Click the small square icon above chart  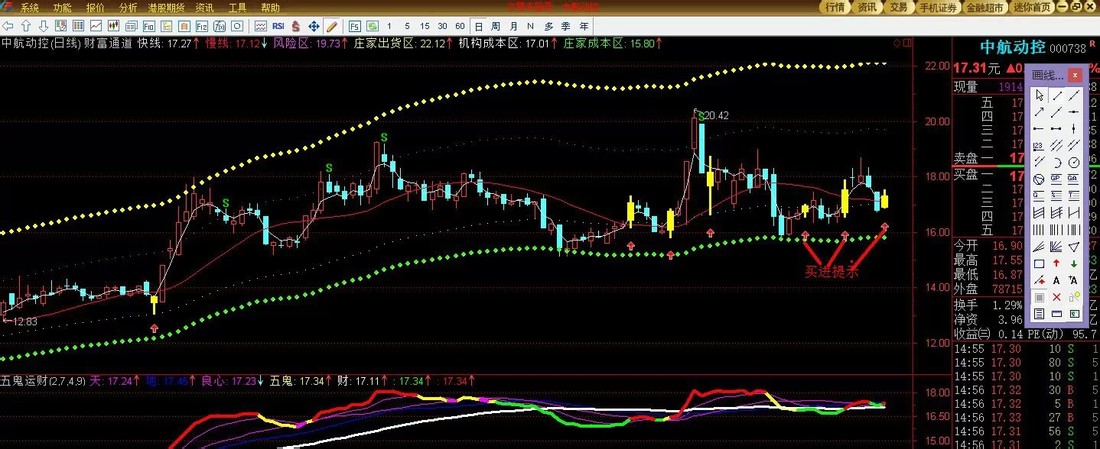[907, 43]
